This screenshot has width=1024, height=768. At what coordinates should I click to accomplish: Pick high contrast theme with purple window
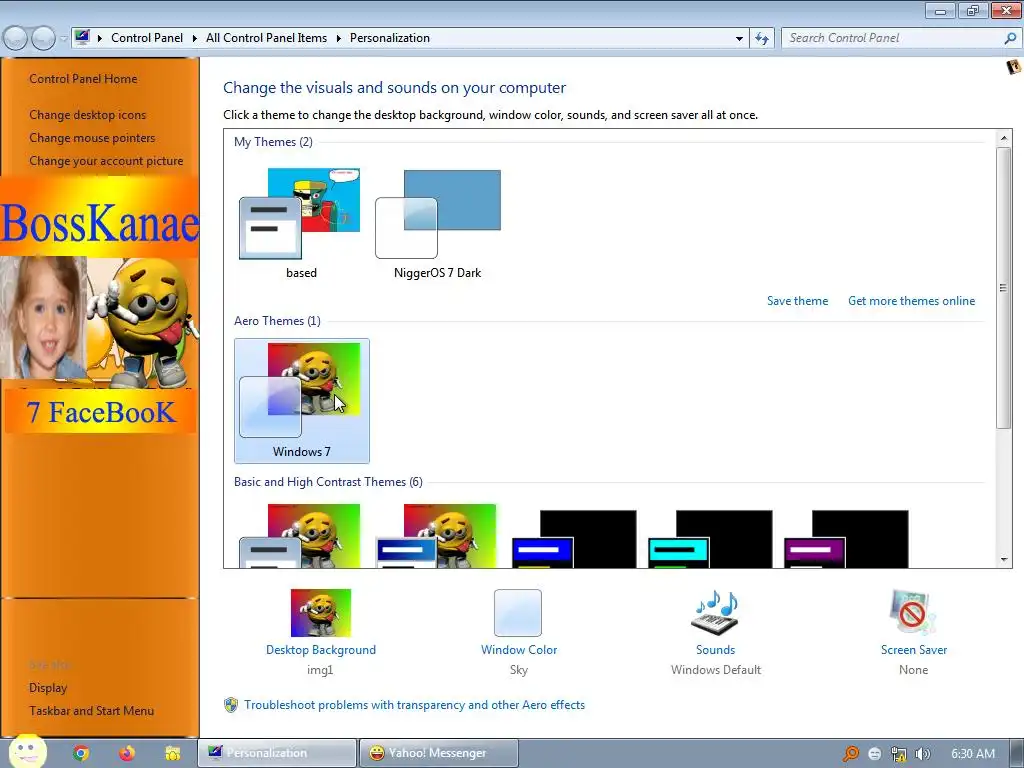pos(846,539)
